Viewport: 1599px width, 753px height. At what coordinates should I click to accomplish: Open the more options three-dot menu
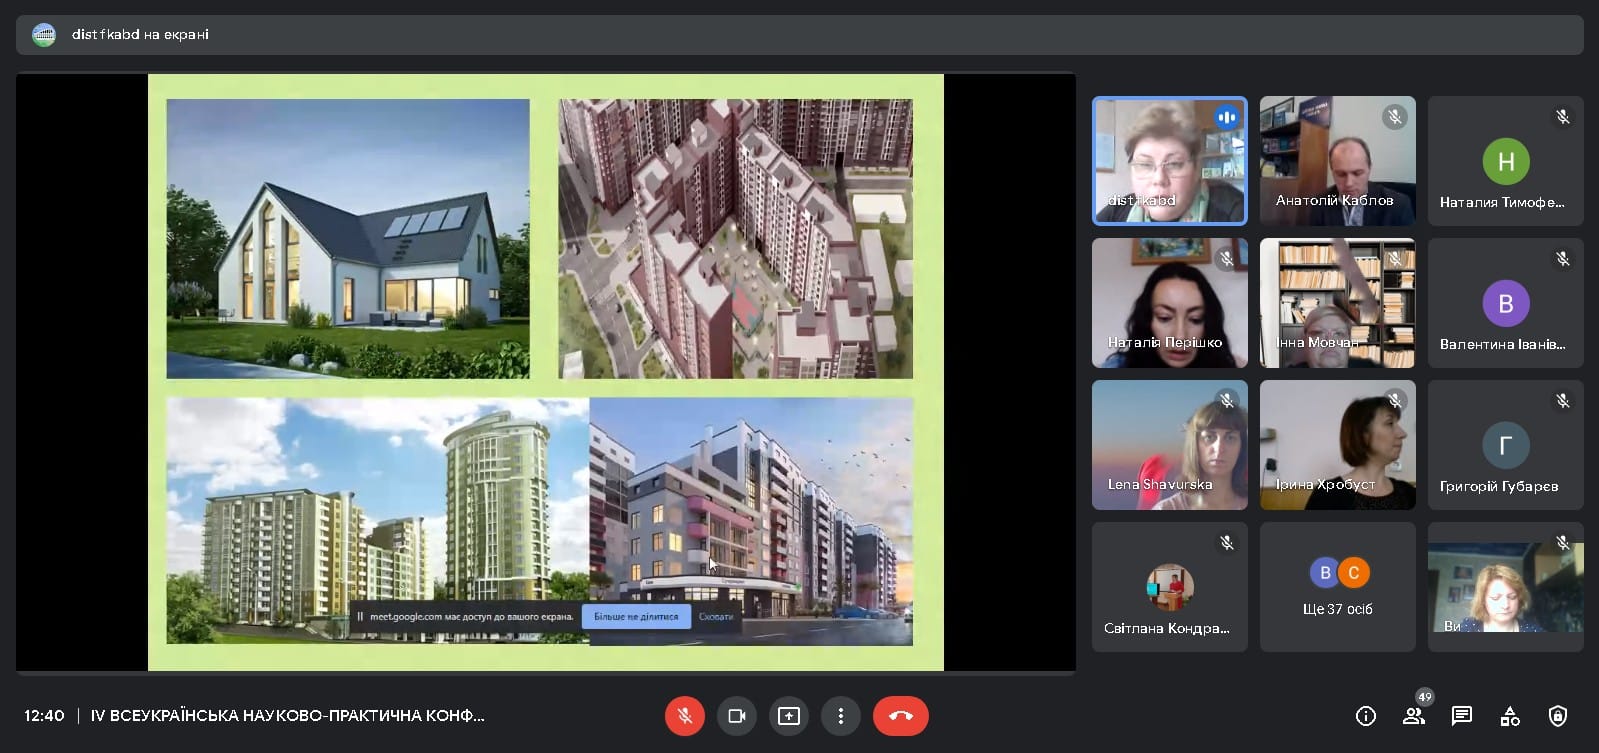841,716
